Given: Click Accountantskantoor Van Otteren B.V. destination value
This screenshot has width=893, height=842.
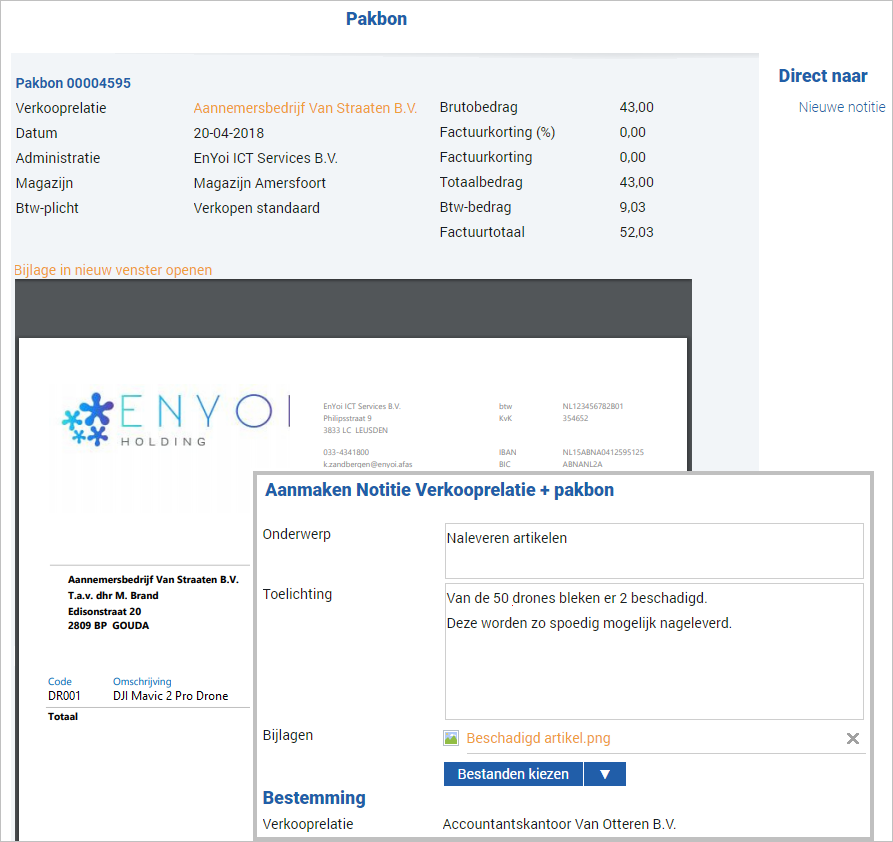Looking at the screenshot, I should tap(559, 824).
